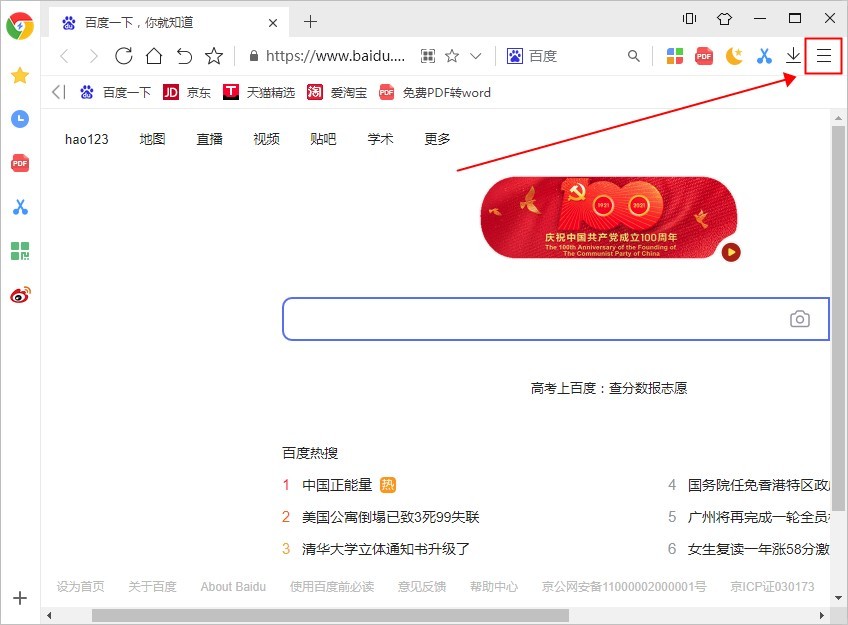
Task: Select the 百度一下，你就知道 tab
Action: click(x=169, y=23)
